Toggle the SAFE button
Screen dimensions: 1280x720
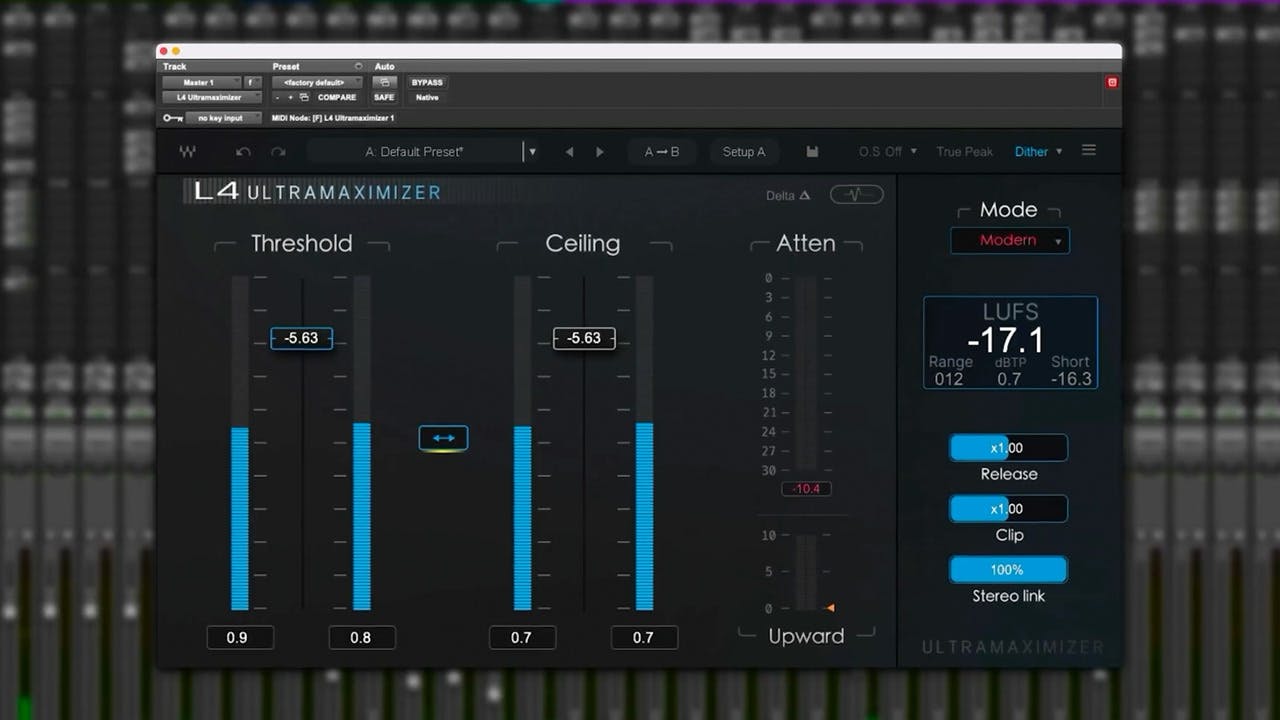(x=384, y=97)
